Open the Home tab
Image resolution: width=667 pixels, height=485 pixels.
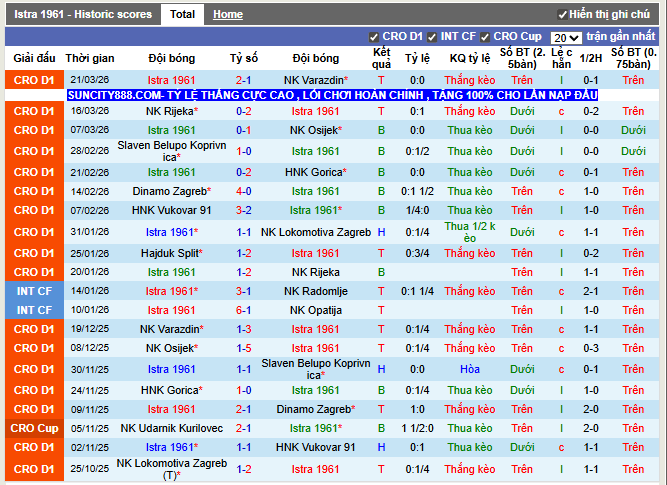click(x=227, y=15)
